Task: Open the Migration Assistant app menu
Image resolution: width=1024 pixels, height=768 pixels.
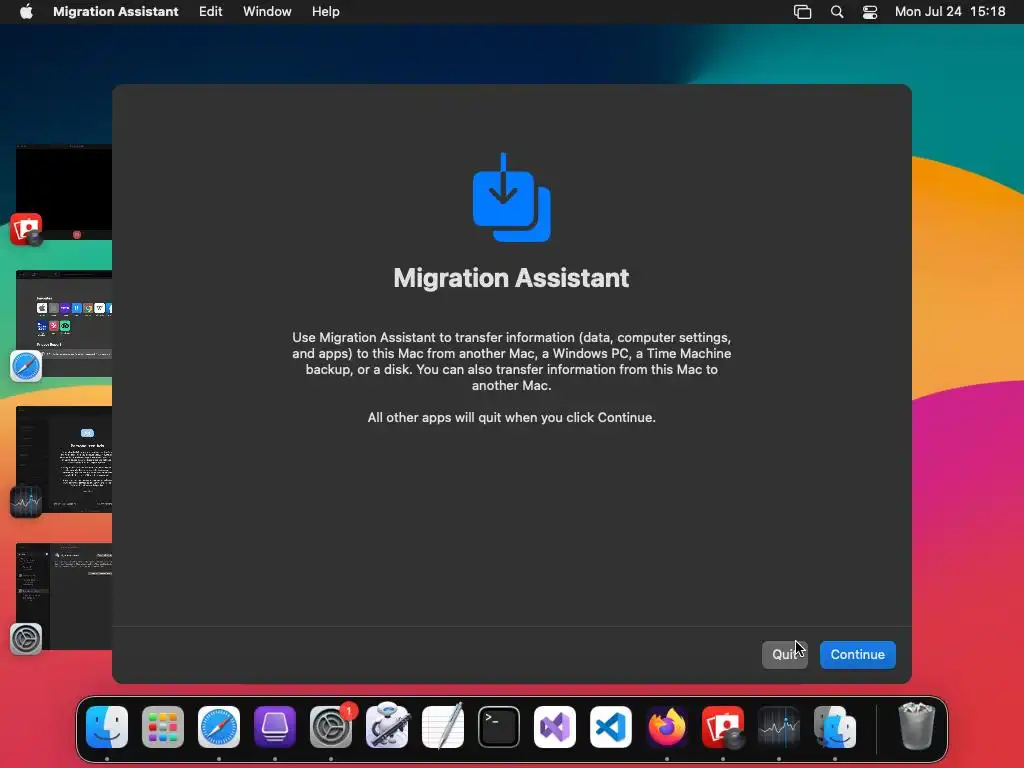Action: click(116, 11)
